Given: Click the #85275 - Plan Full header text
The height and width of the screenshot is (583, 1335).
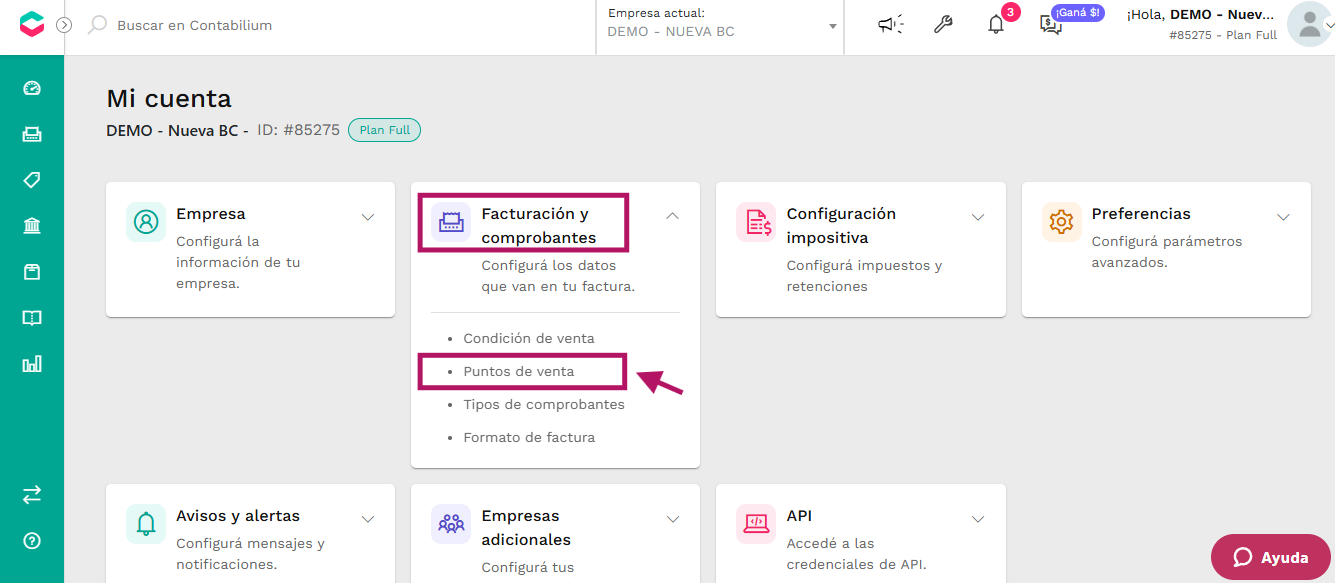Looking at the screenshot, I should click(x=1222, y=35).
